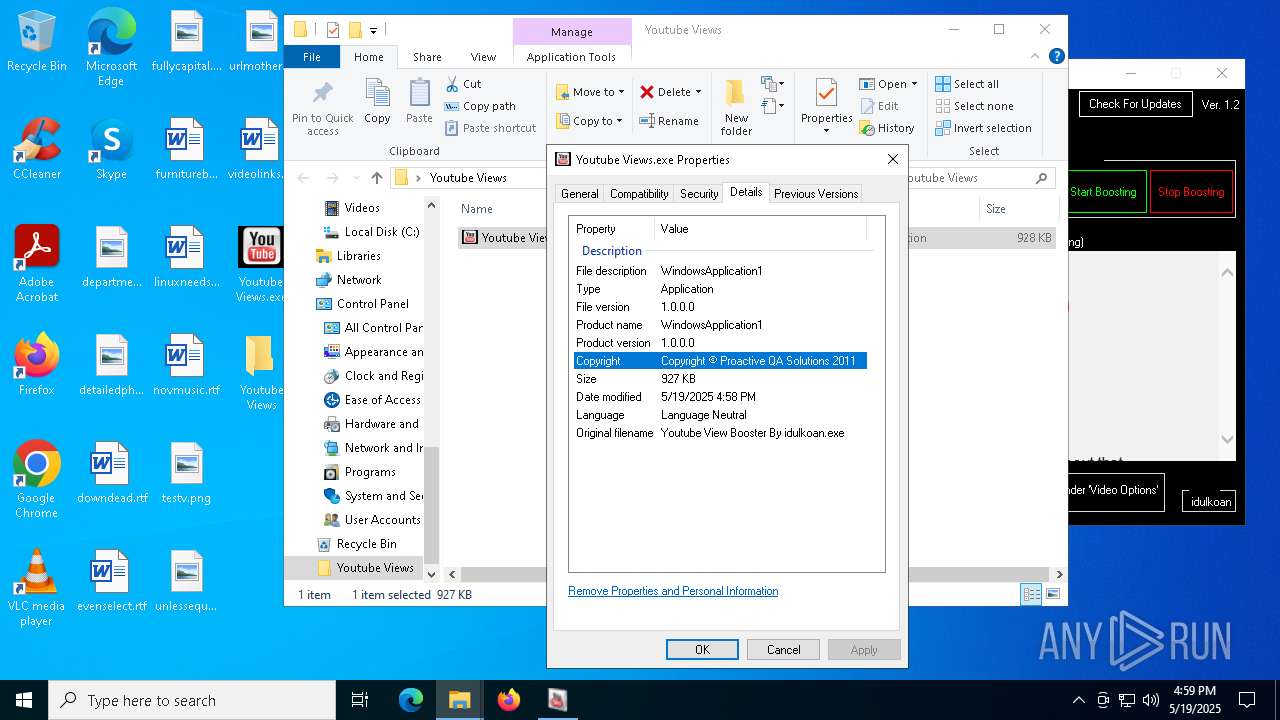The height and width of the screenshot is (720, 1280).
Task: Select Local Disk (C:) in tree
Action: point(372,232)
